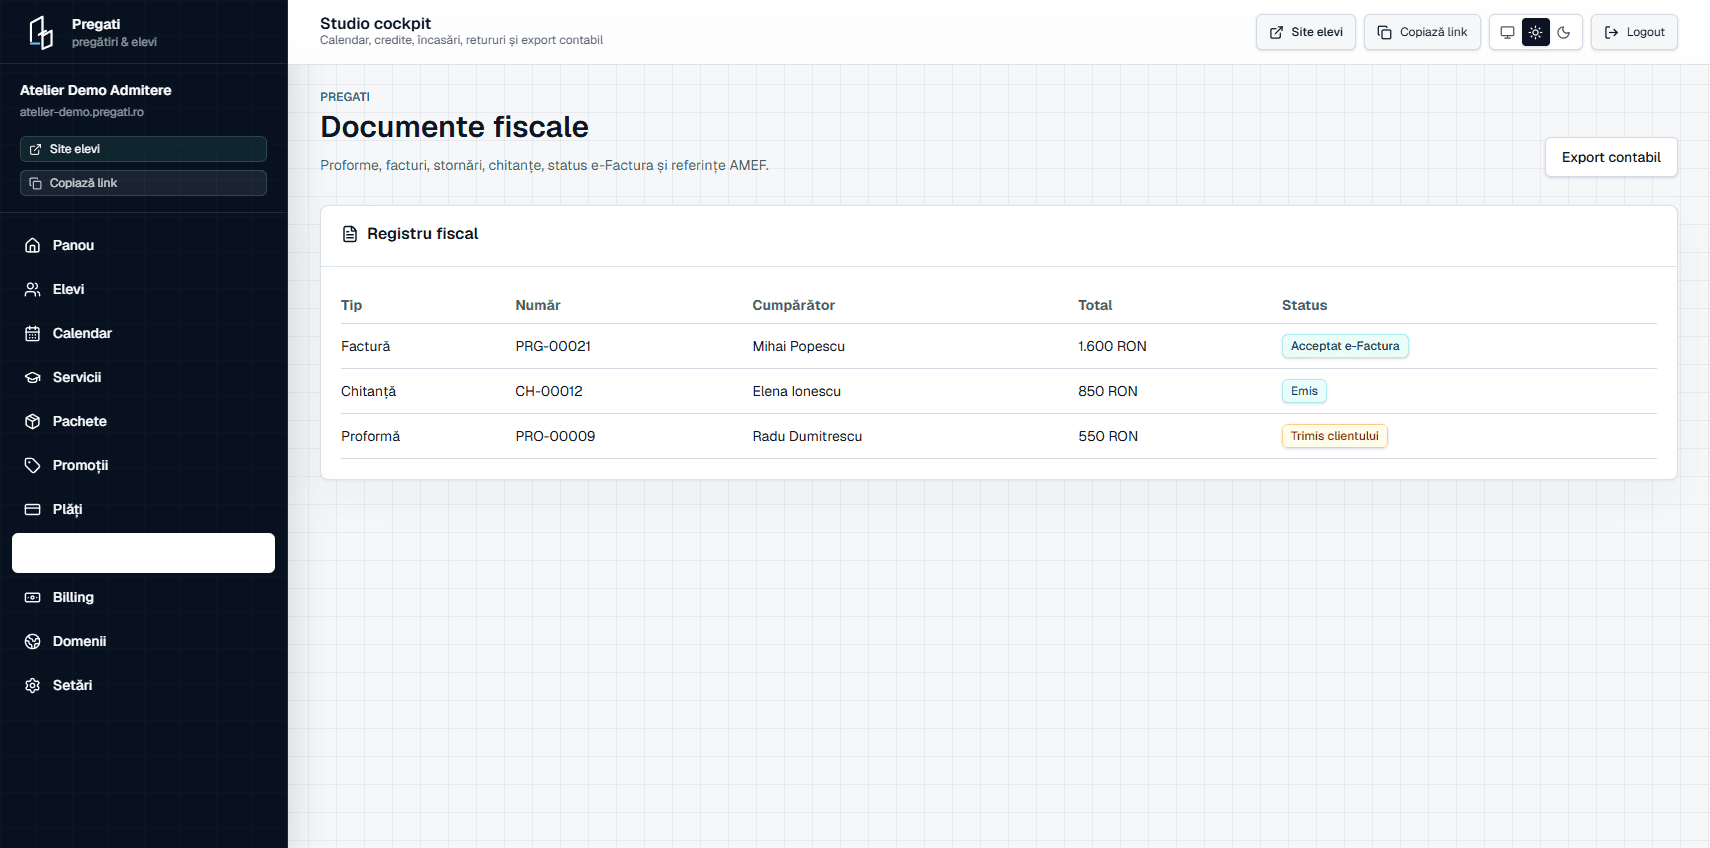Click the Cumpărător column header
Viewport: 1710px width, 848px height.
[794, 305]
